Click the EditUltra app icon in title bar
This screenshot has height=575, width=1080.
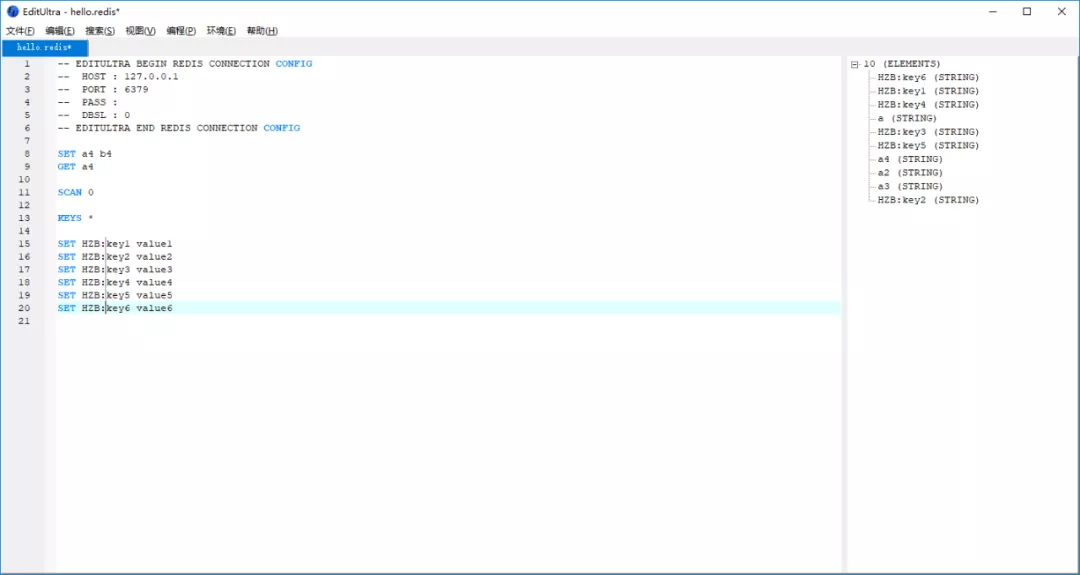pyautogui.click(x=13, y=12)
